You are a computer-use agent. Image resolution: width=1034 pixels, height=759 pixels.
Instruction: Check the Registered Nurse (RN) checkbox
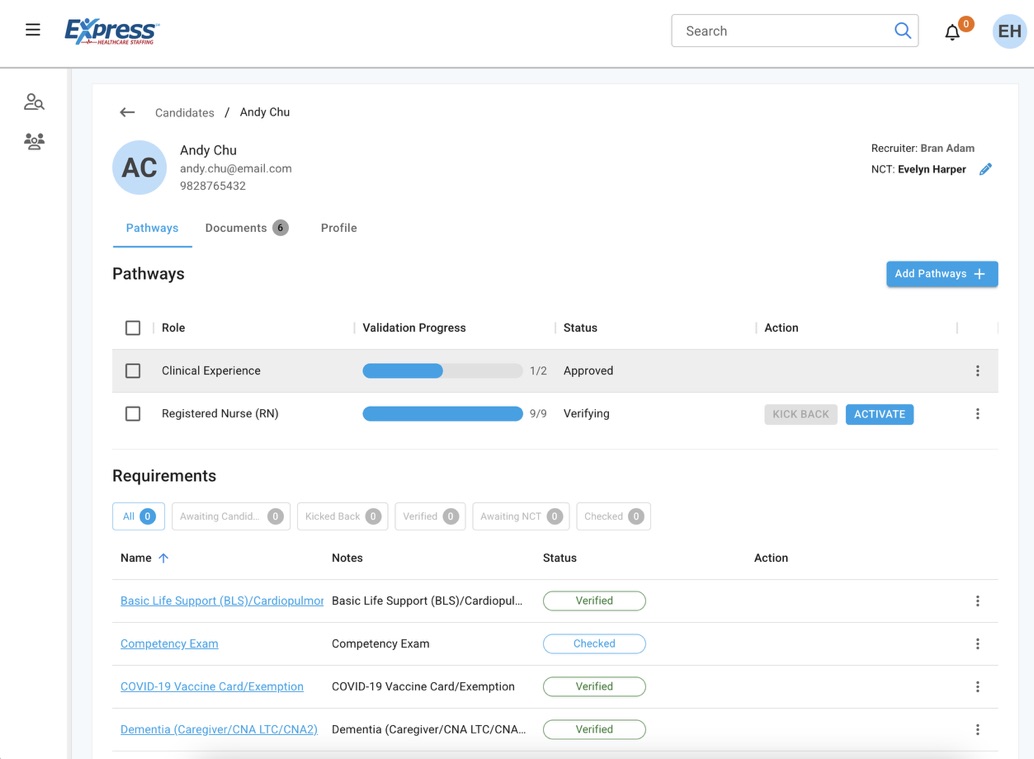[x=133, y=414]
